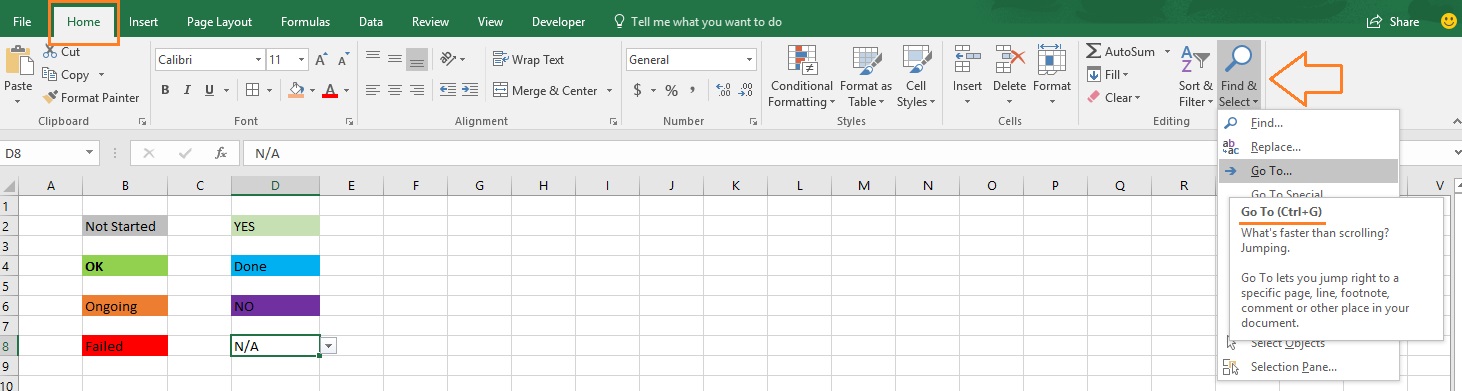Image resolution: width=1462 pixels, height=391 pixels.
Task: Click the Cut scissors icon
Action: point(50,52)
